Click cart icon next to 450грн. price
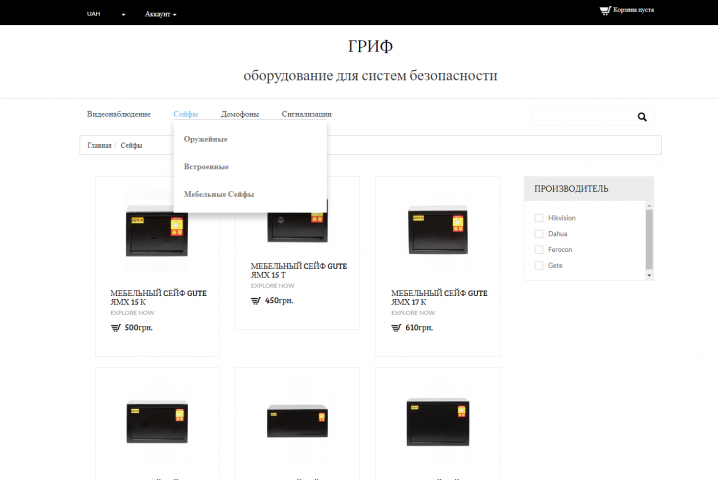Screen dimensions: 718x480 pyautogui.click(x=256, y=300)
